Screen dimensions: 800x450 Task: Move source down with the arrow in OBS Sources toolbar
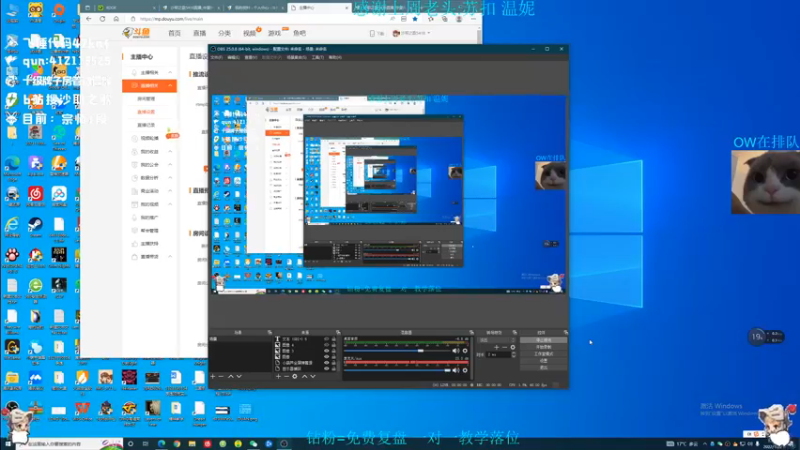click(x=313, y=376)
